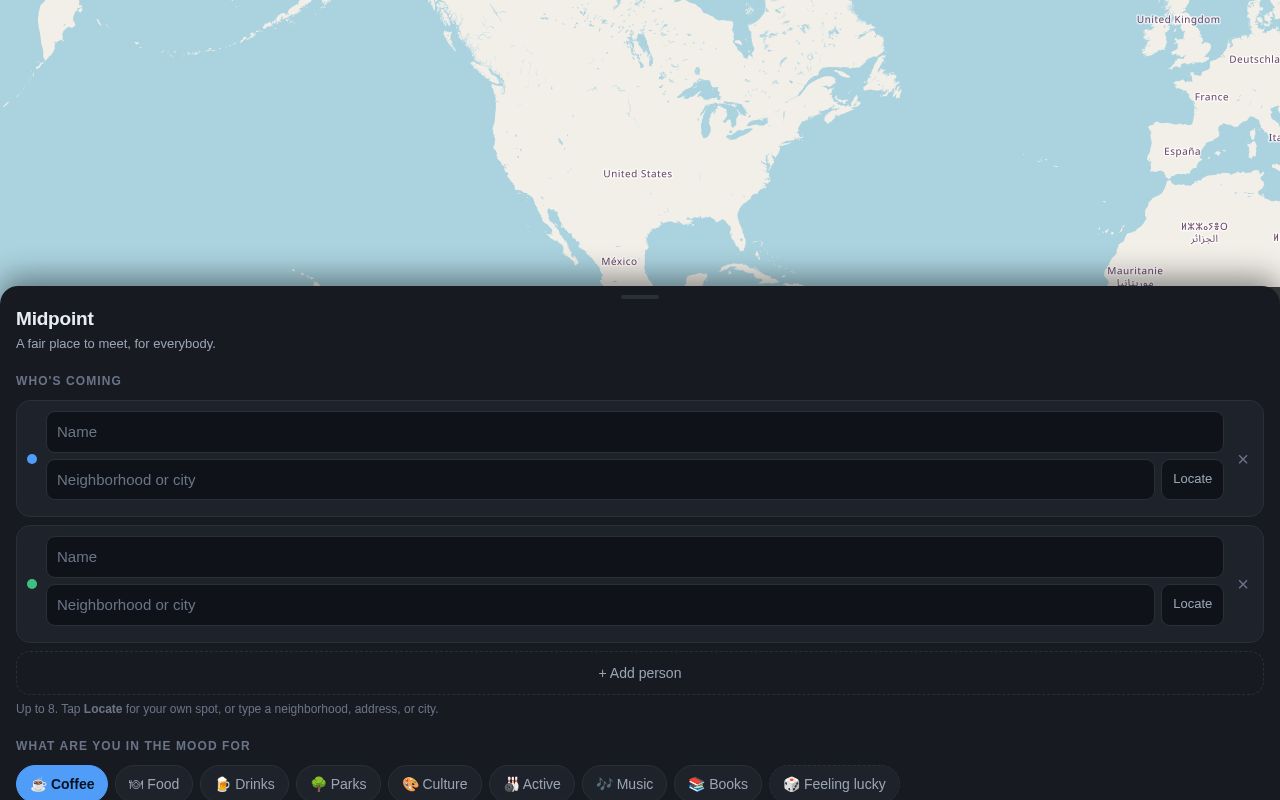
Task: Click the first person's Name field
Action: (635, 432)
